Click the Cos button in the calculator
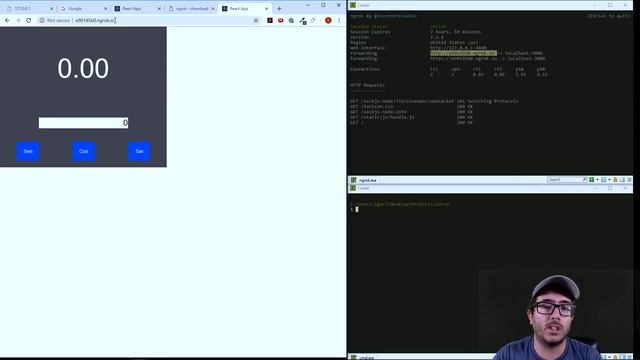Screen dimensions: 640x360 coord(84,151)
